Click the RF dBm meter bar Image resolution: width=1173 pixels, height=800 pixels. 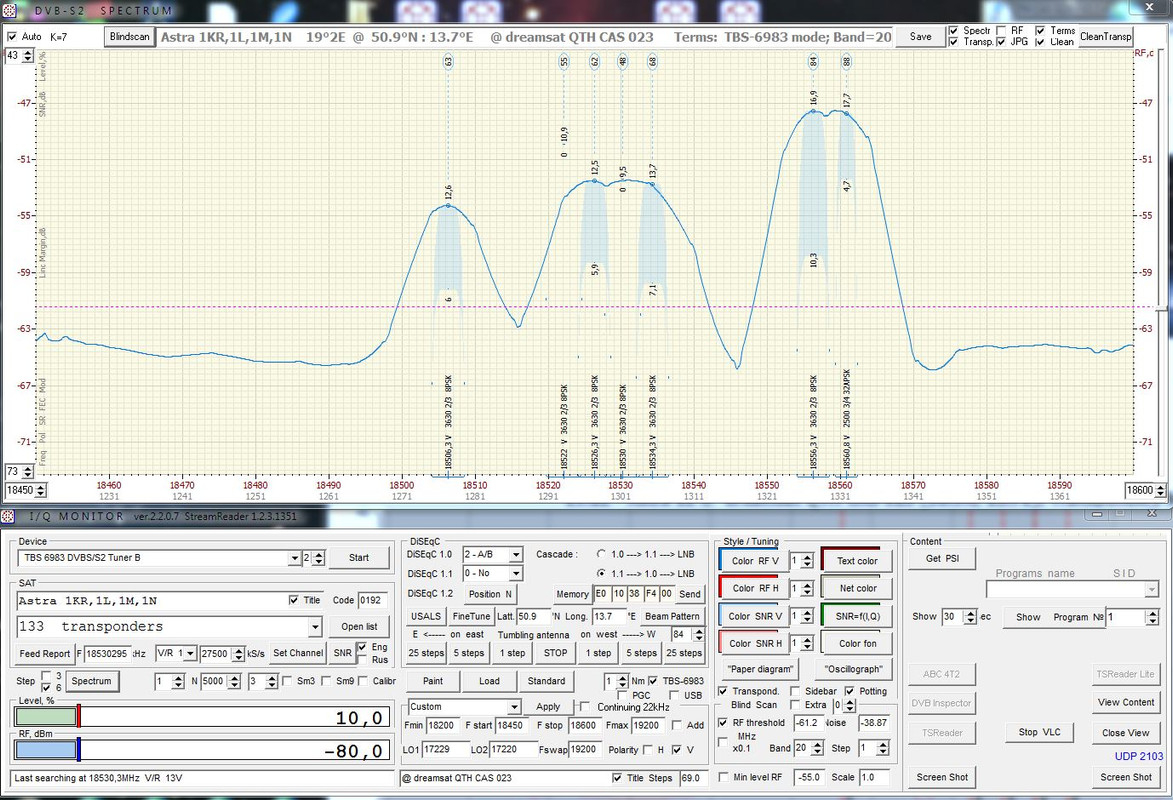click(202, 750)
